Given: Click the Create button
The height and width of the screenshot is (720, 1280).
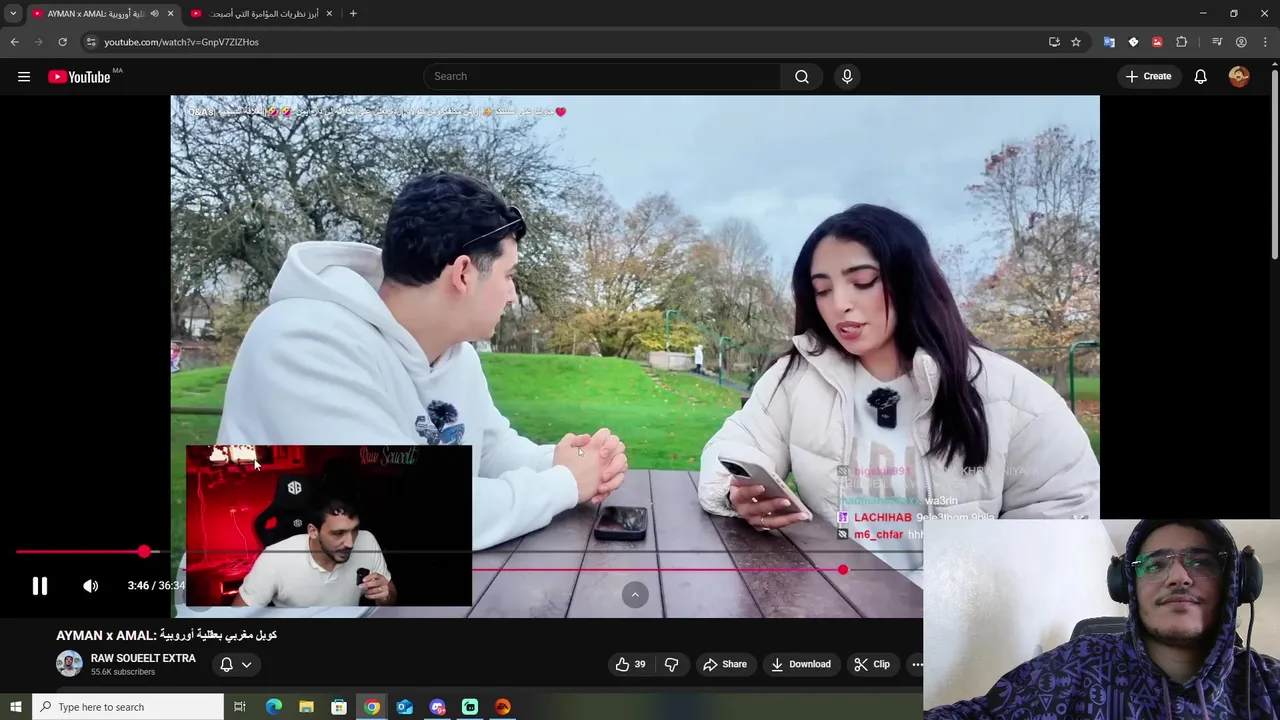Looking at the screenshot, I should click(x=1148, y=77).
